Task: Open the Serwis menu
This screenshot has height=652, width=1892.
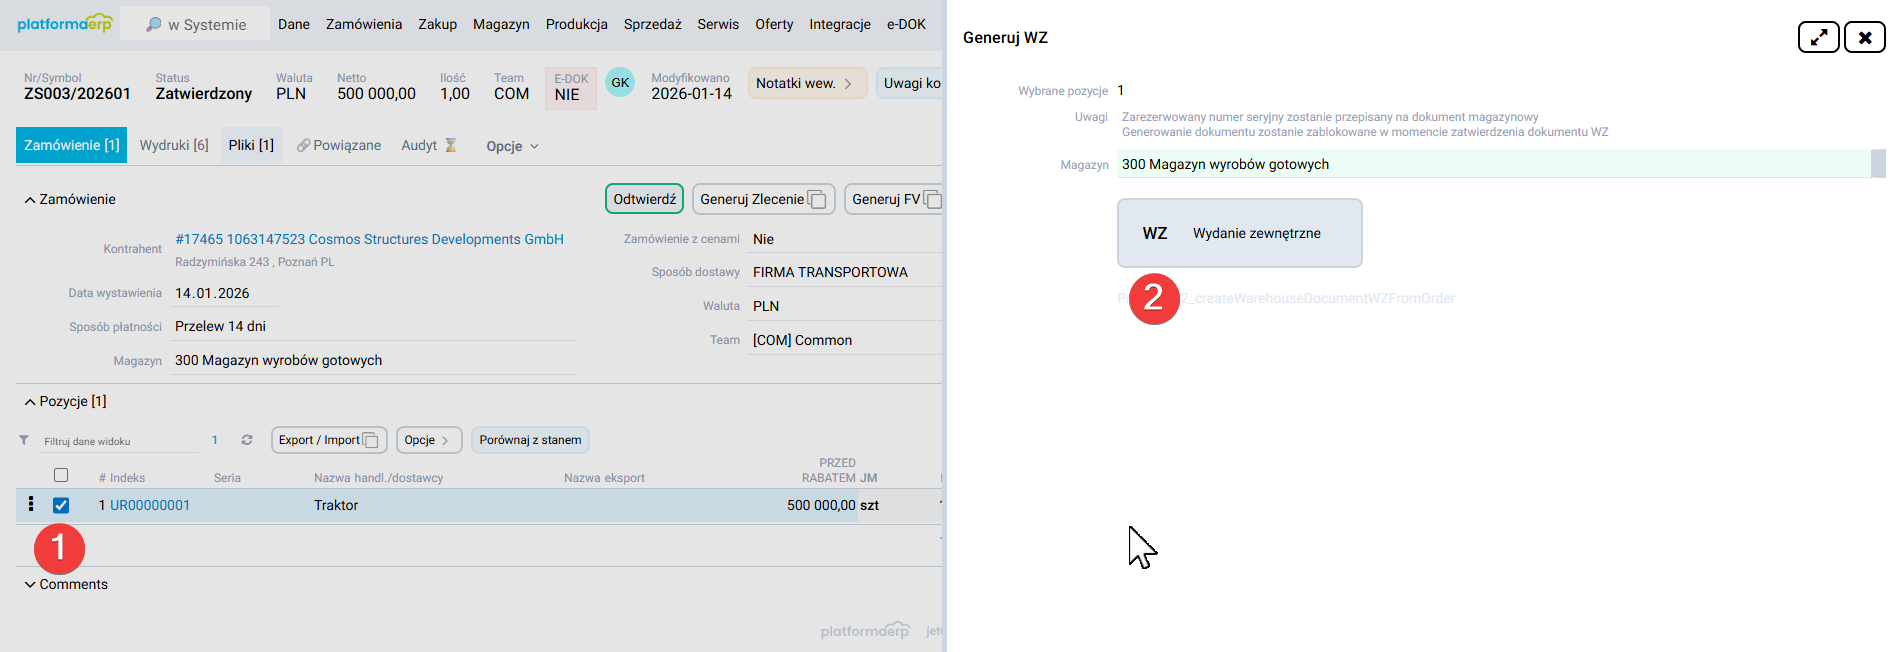Action: [x=718, y=24]
